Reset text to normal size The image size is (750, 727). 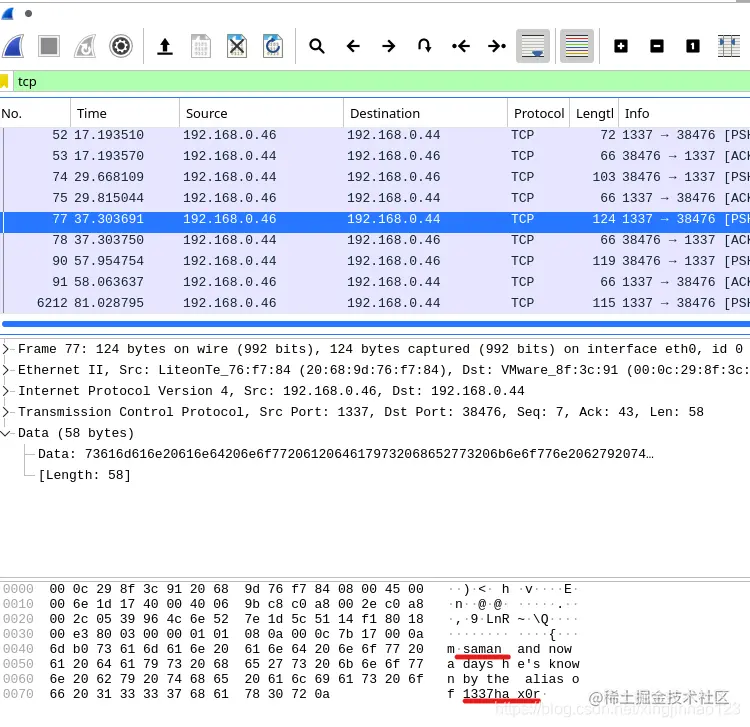point(693,46)
